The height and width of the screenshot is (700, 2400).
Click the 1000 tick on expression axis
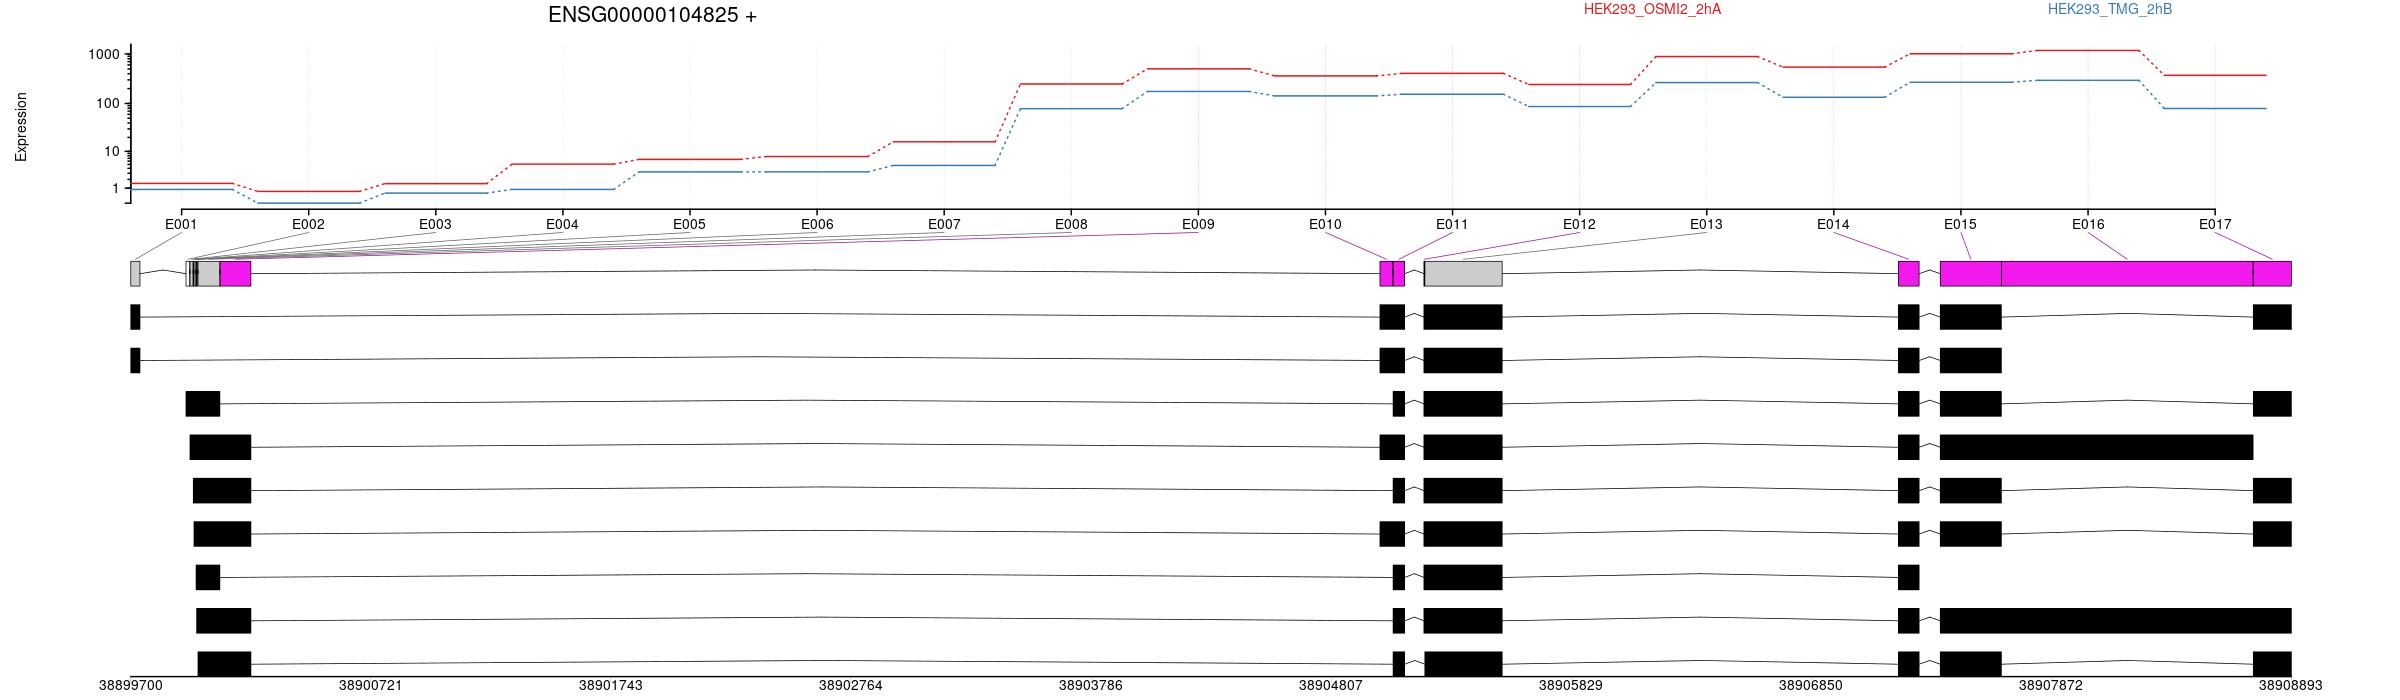point(104,54)
